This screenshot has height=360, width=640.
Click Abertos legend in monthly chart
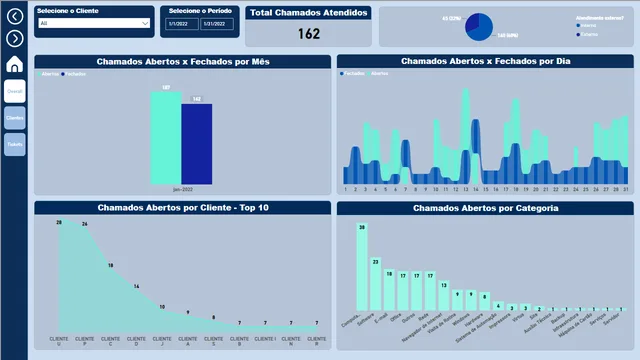(48, 74)
